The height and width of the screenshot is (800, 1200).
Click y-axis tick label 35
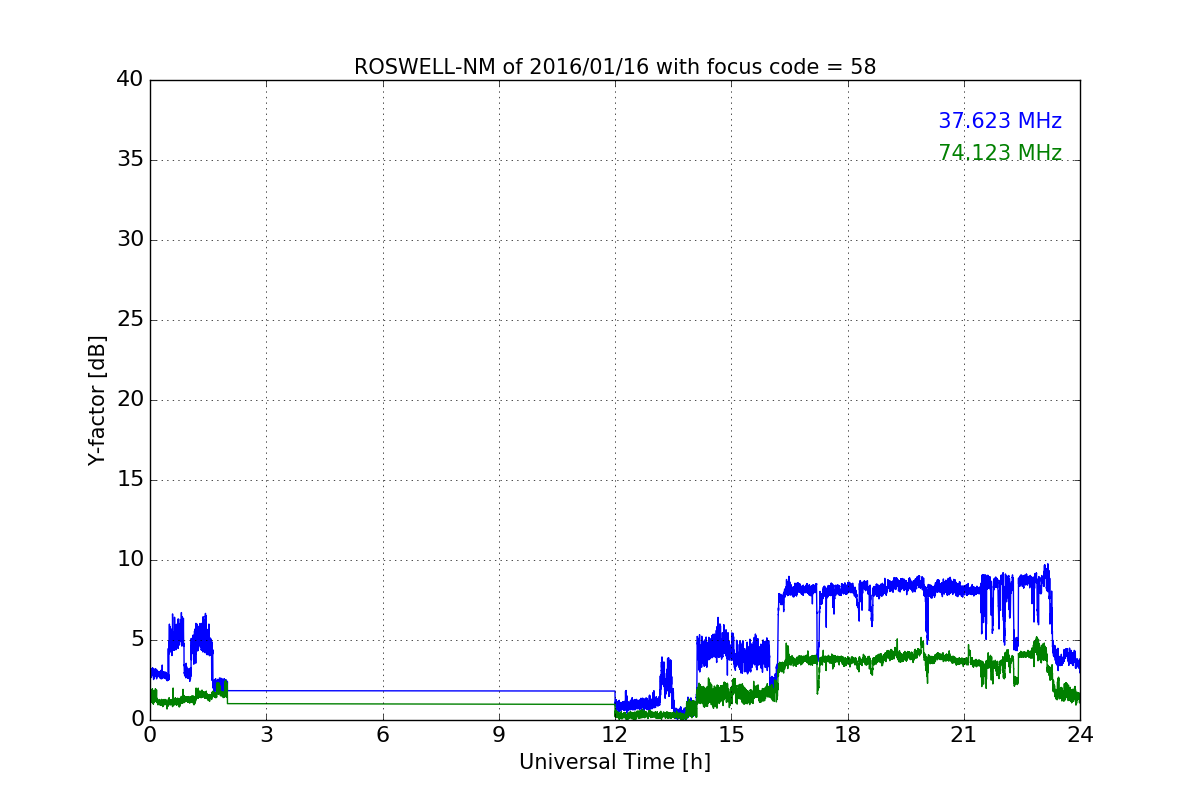click(x=130, y=160)
